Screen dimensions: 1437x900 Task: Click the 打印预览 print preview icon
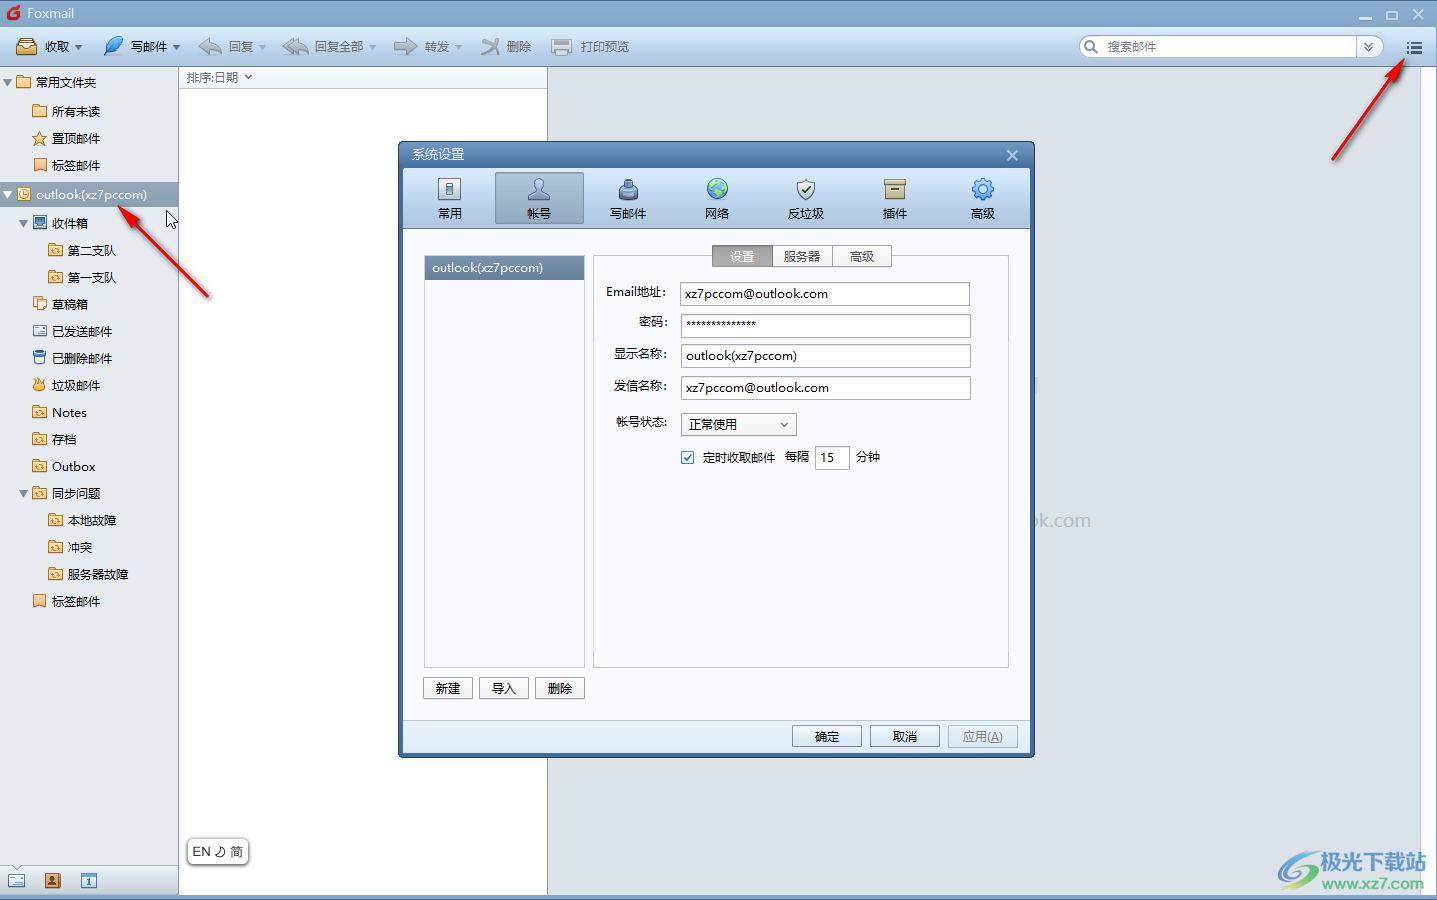[x=562, y=46]
